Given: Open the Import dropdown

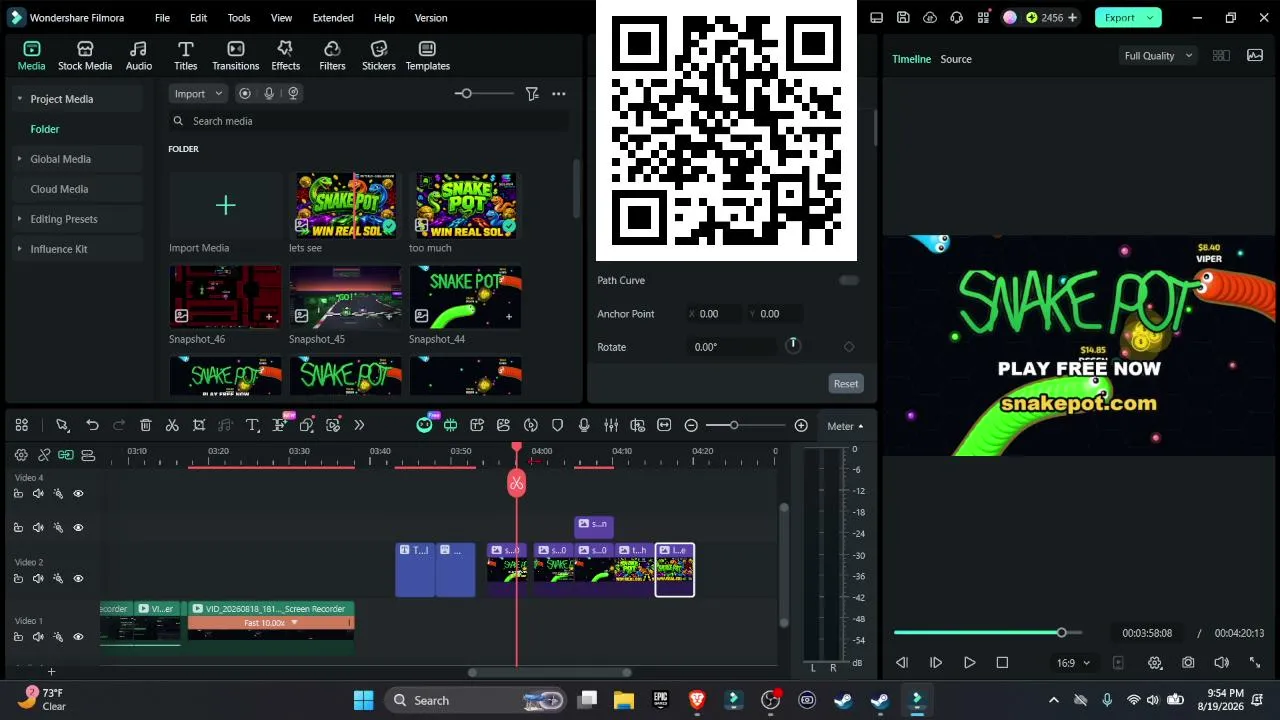Looking at the screenshot, I should [197, 94].
